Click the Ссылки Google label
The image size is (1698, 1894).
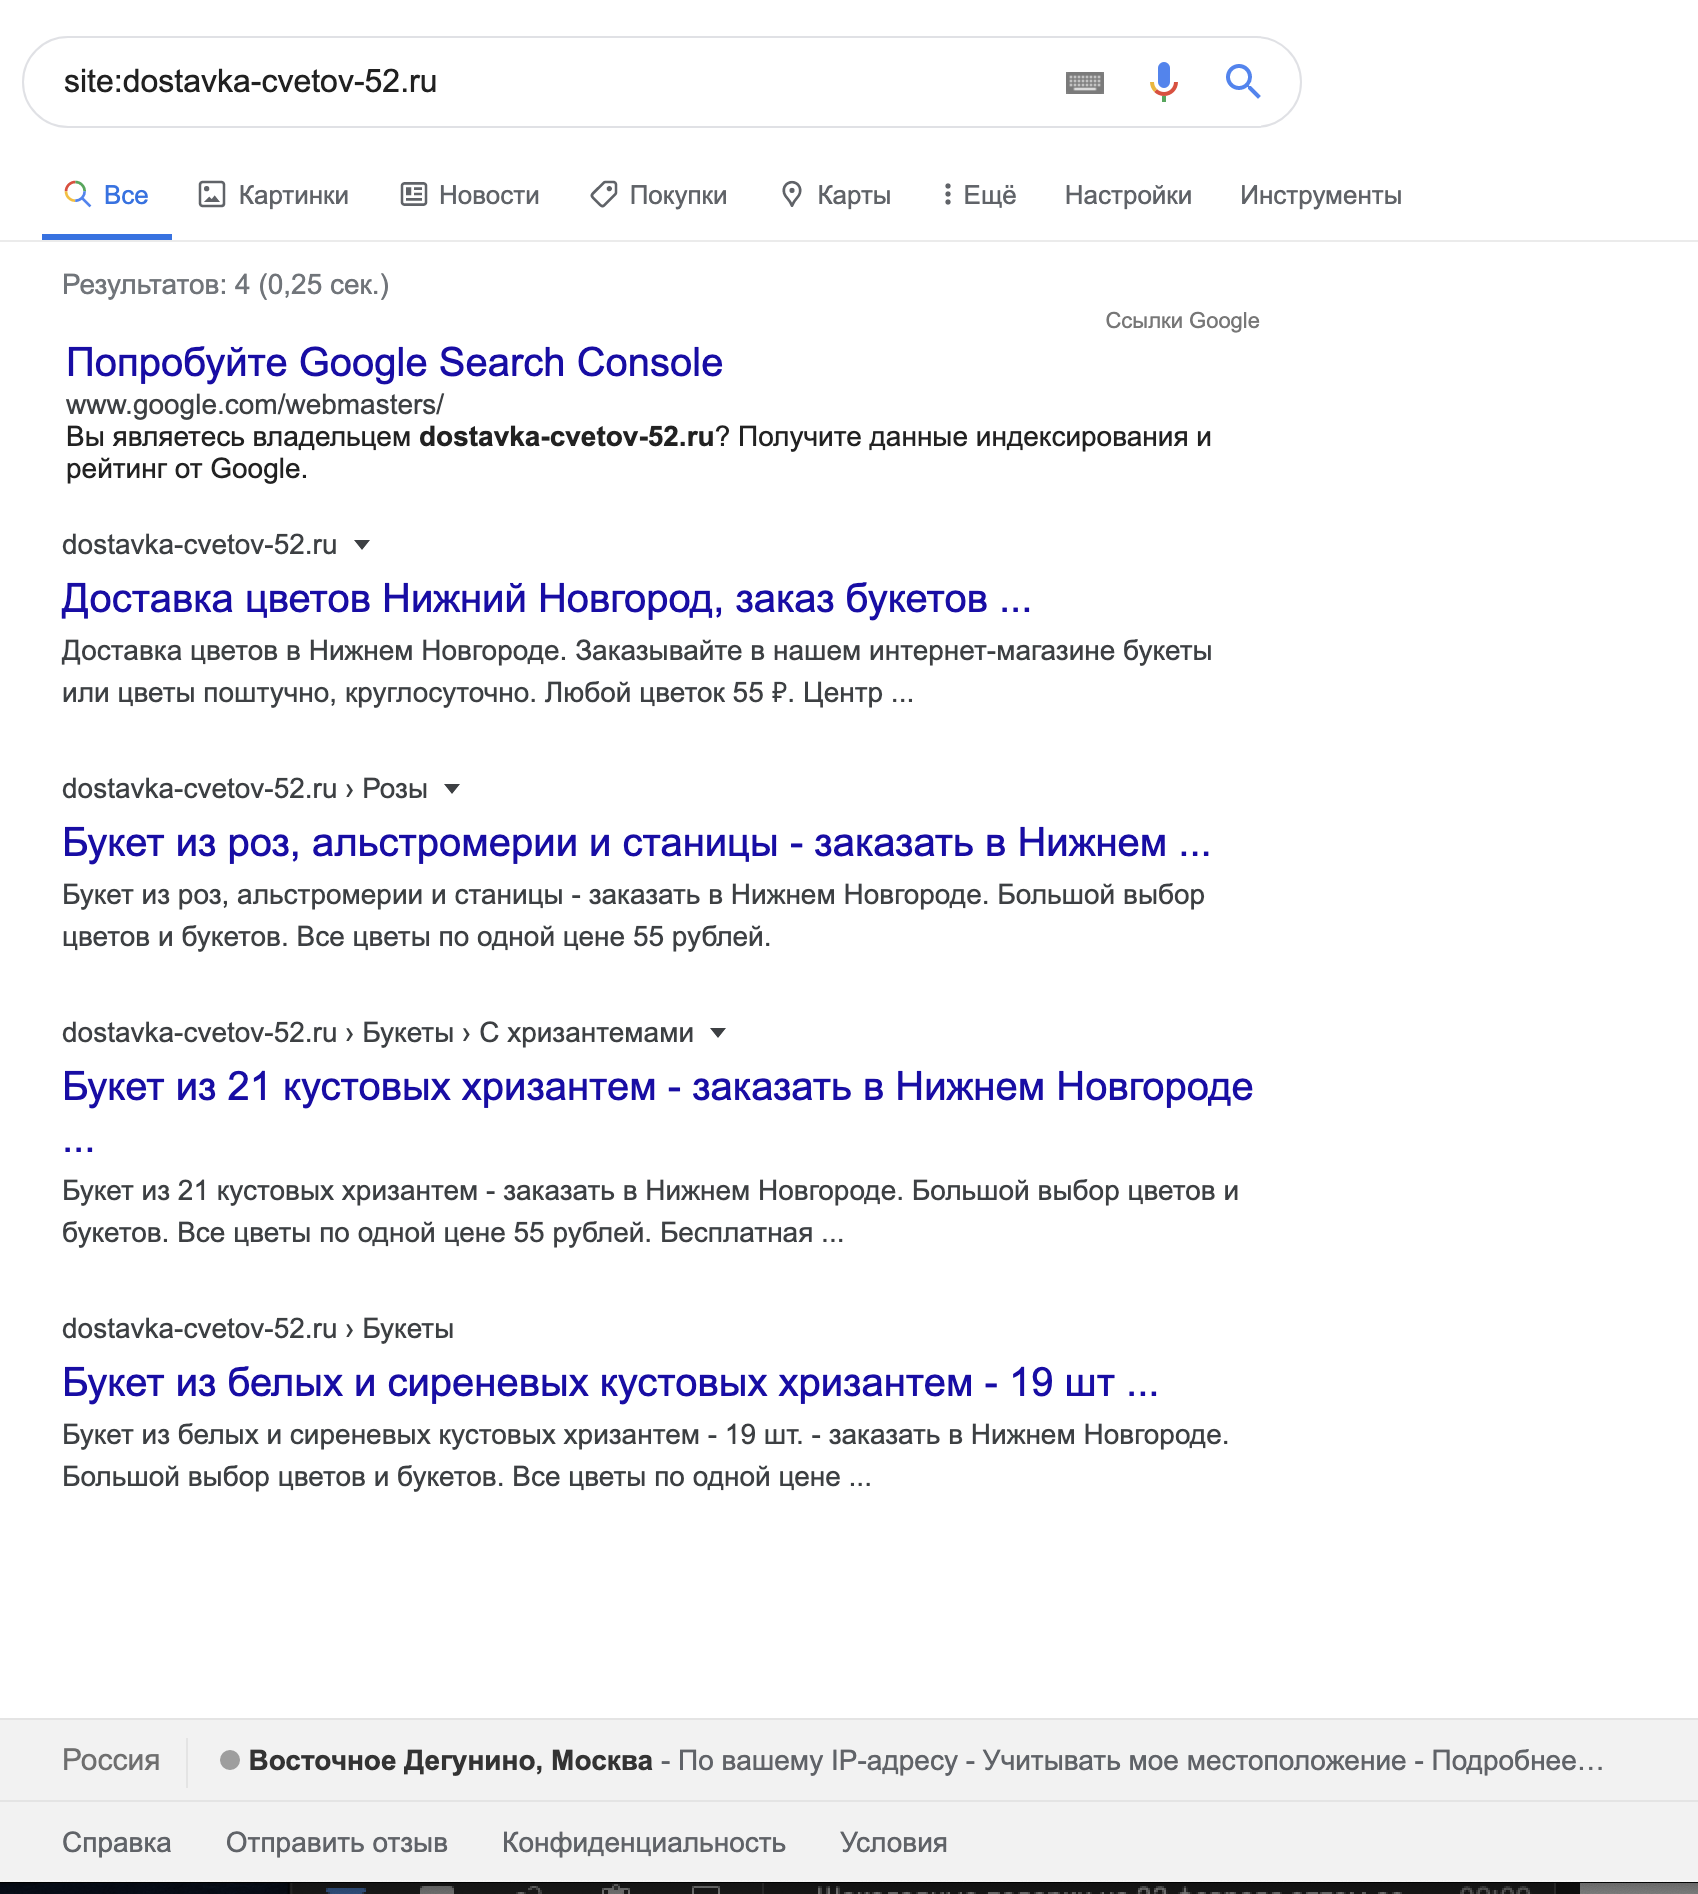(x=1182, y=321)
